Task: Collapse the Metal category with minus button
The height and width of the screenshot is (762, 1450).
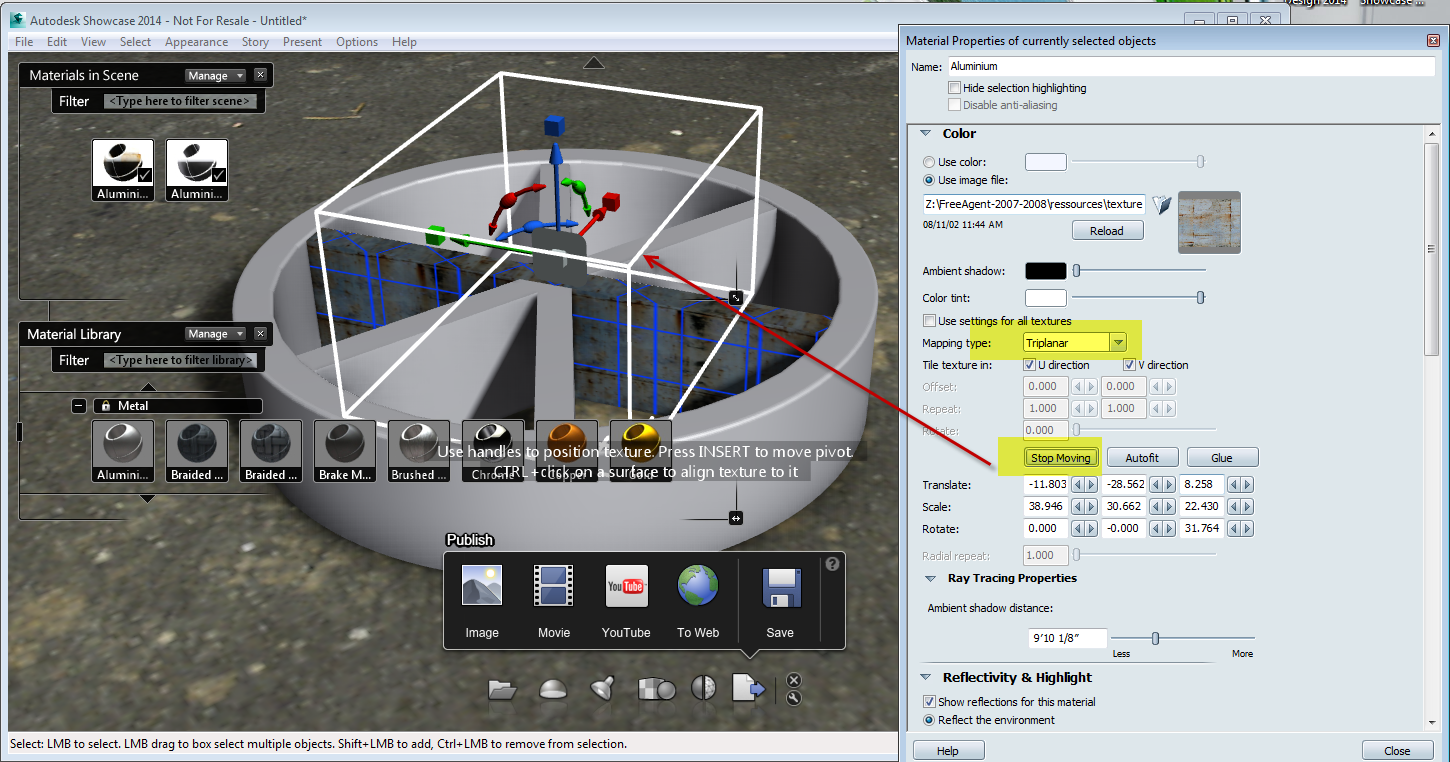Action: click(79, 406)
